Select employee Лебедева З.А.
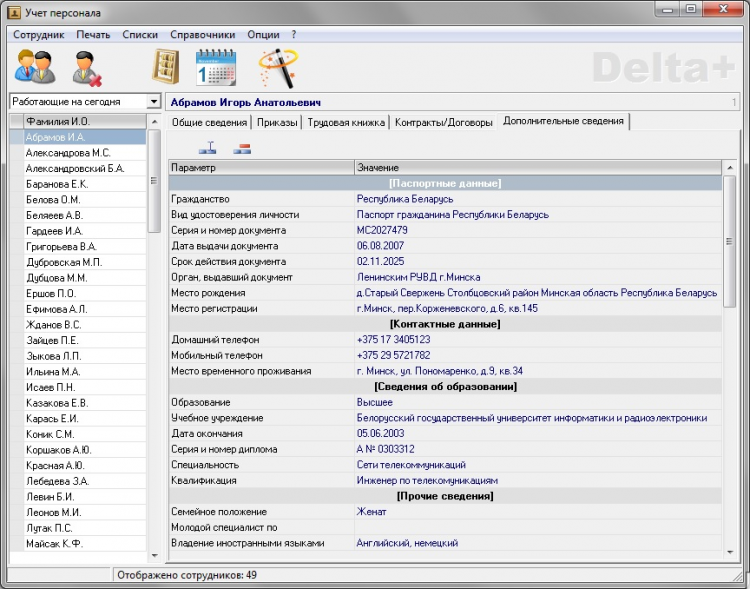This screenshot has width=750, height=589. [x=85, y=481]
